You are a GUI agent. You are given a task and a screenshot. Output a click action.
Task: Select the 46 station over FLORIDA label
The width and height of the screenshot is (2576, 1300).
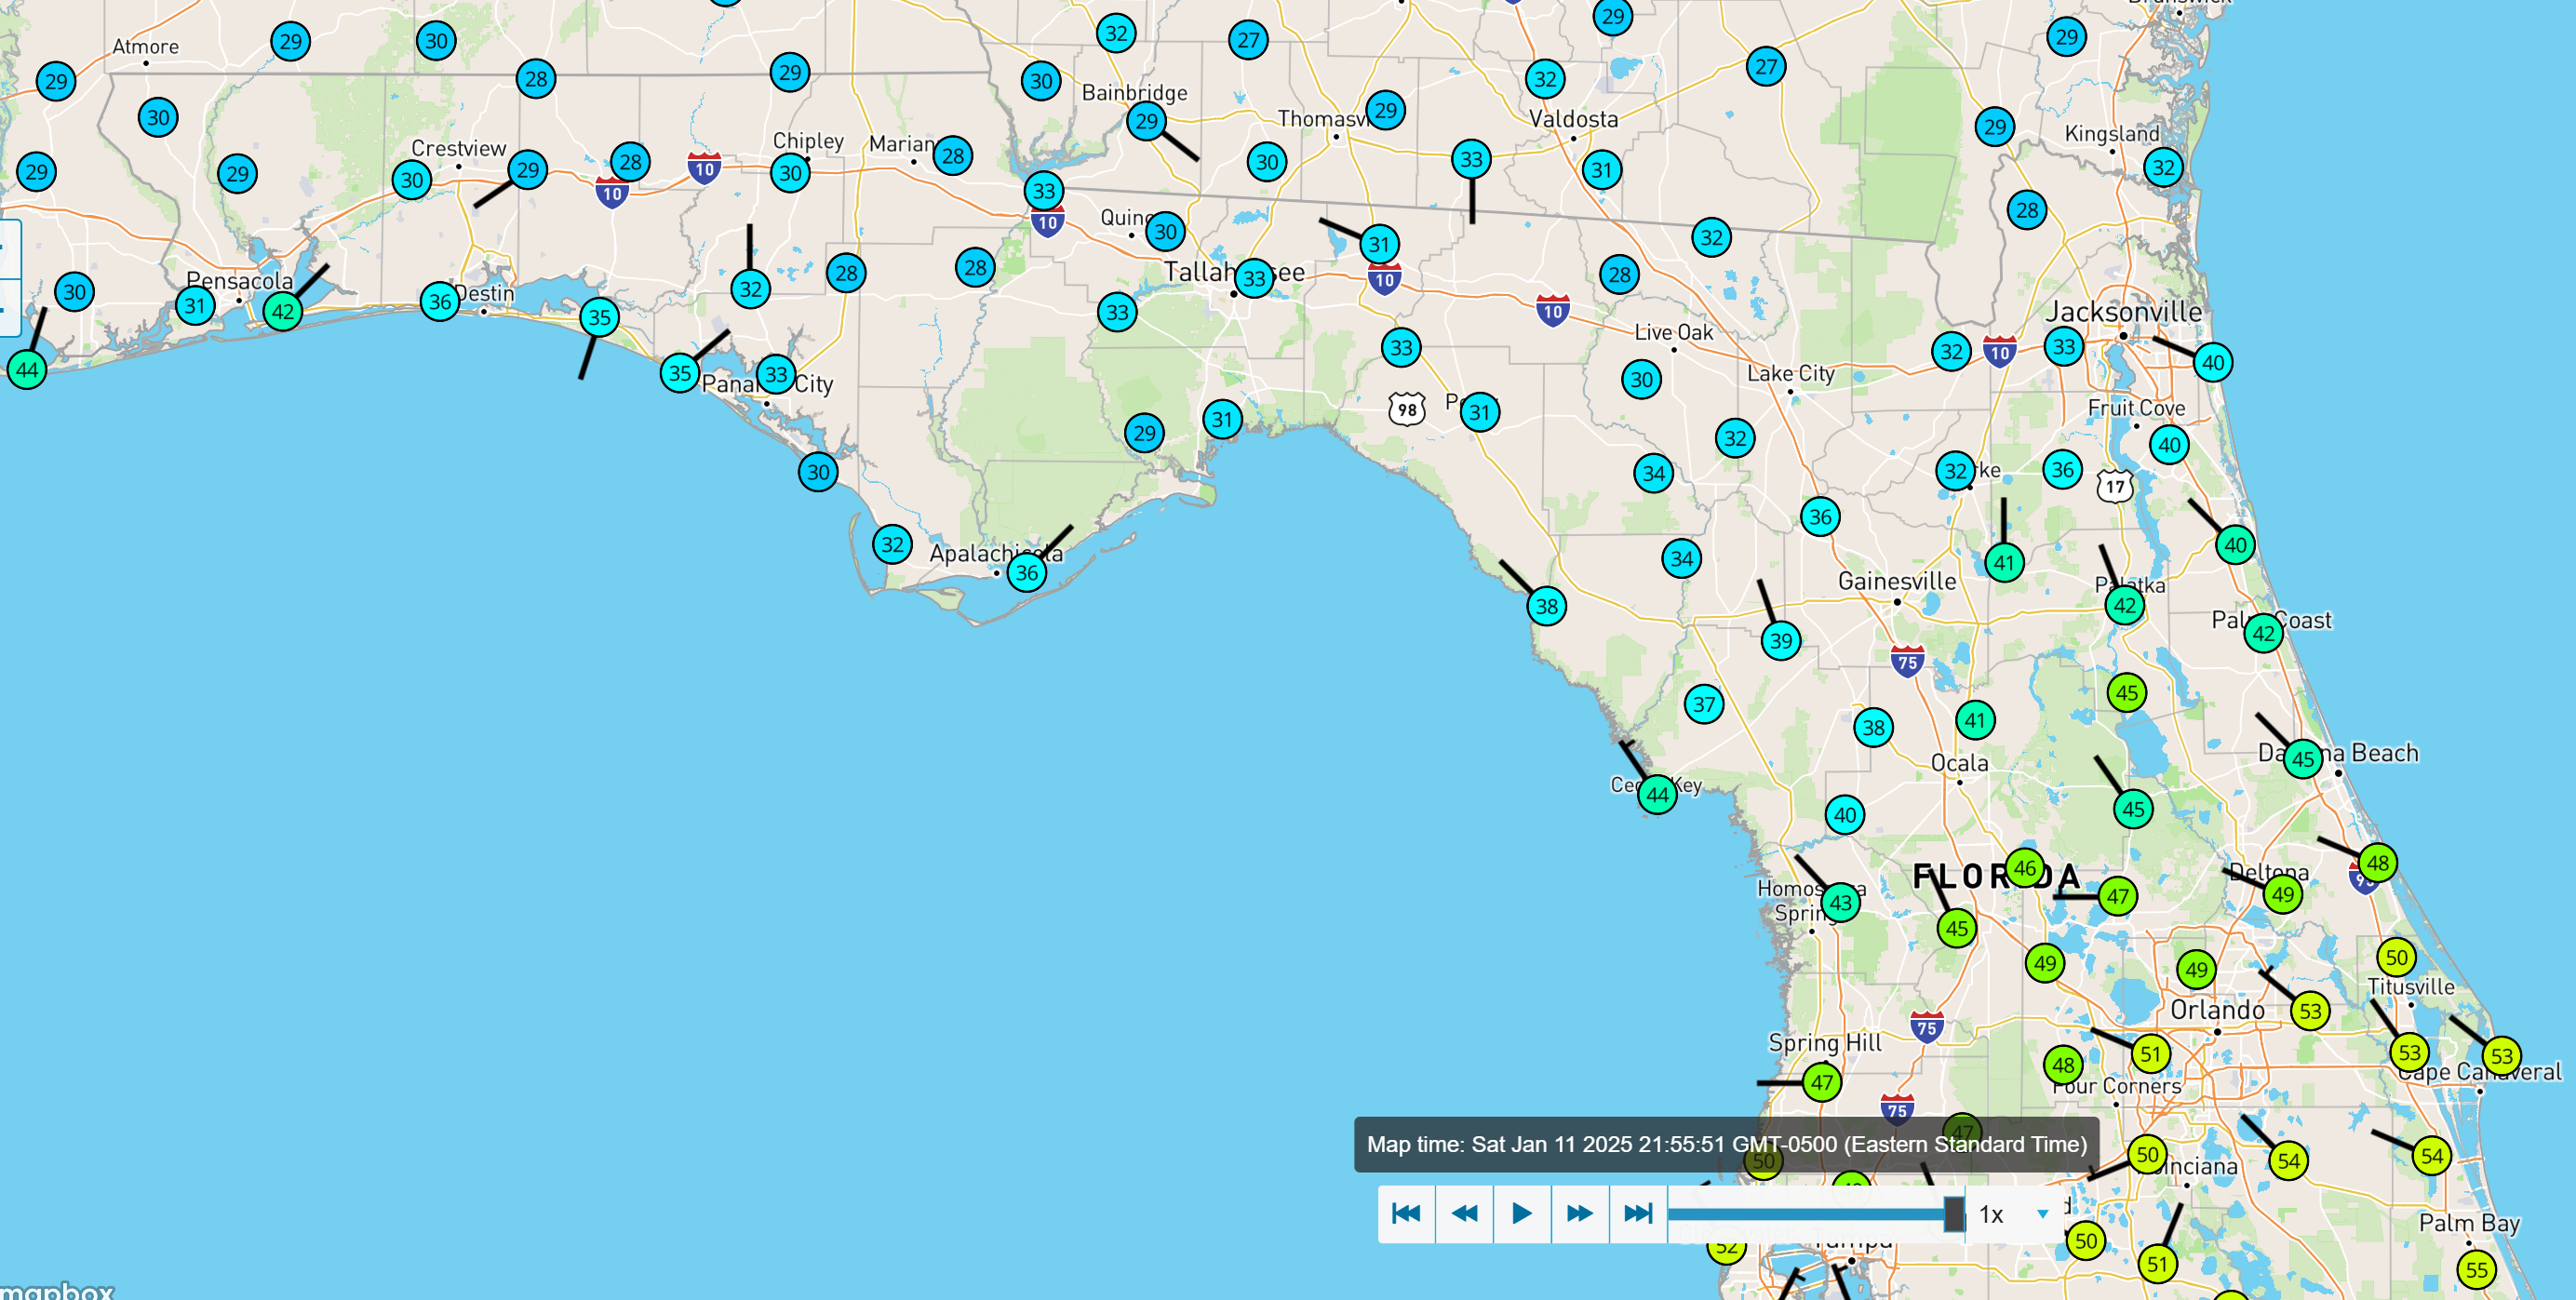point(2025,868)
